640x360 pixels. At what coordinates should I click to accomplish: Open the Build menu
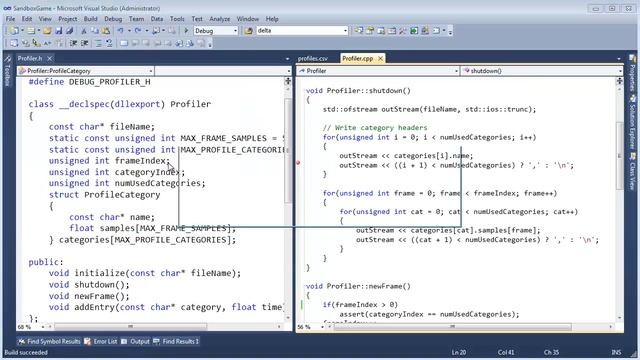coord(91,19)
